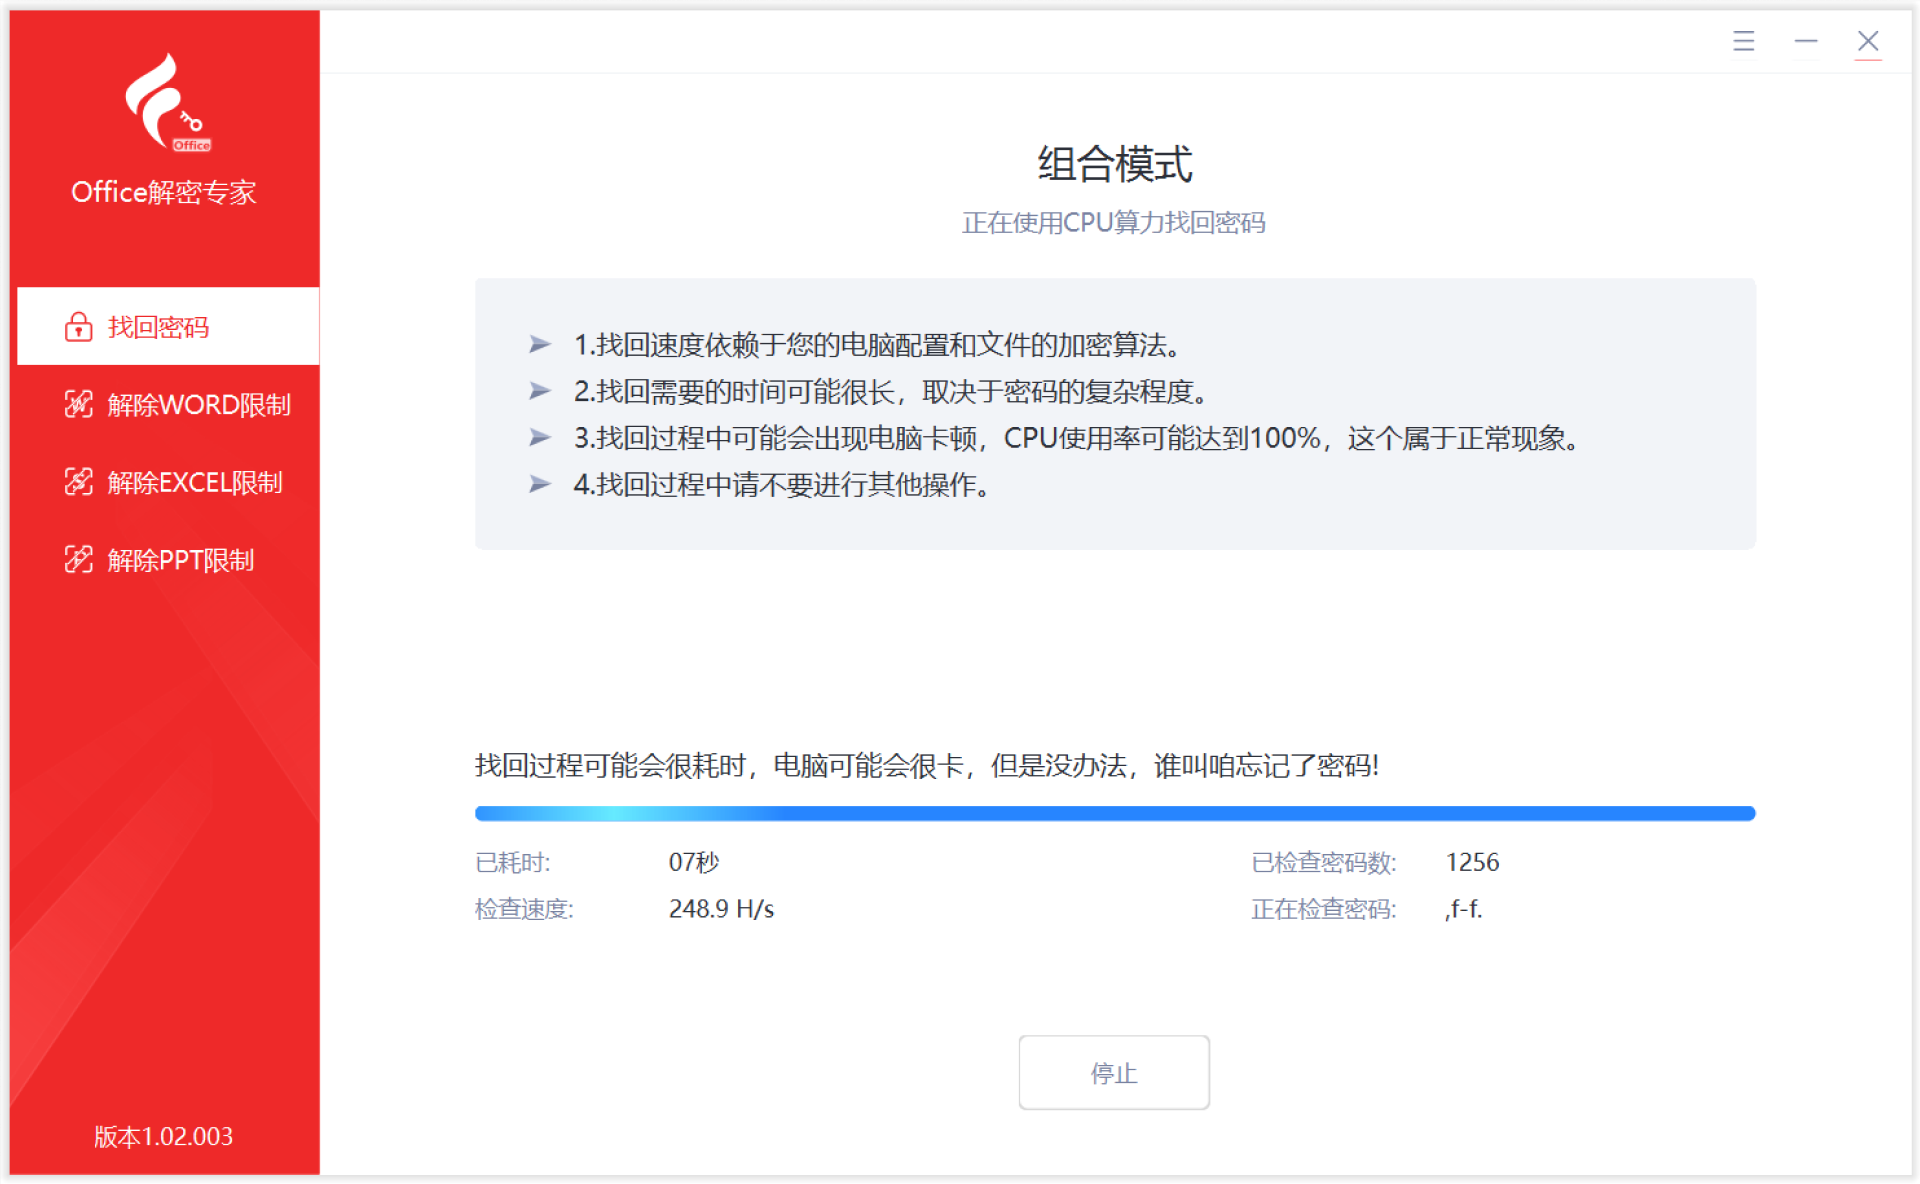Open the 解除PPT限制 tab

tap(165, 559)
